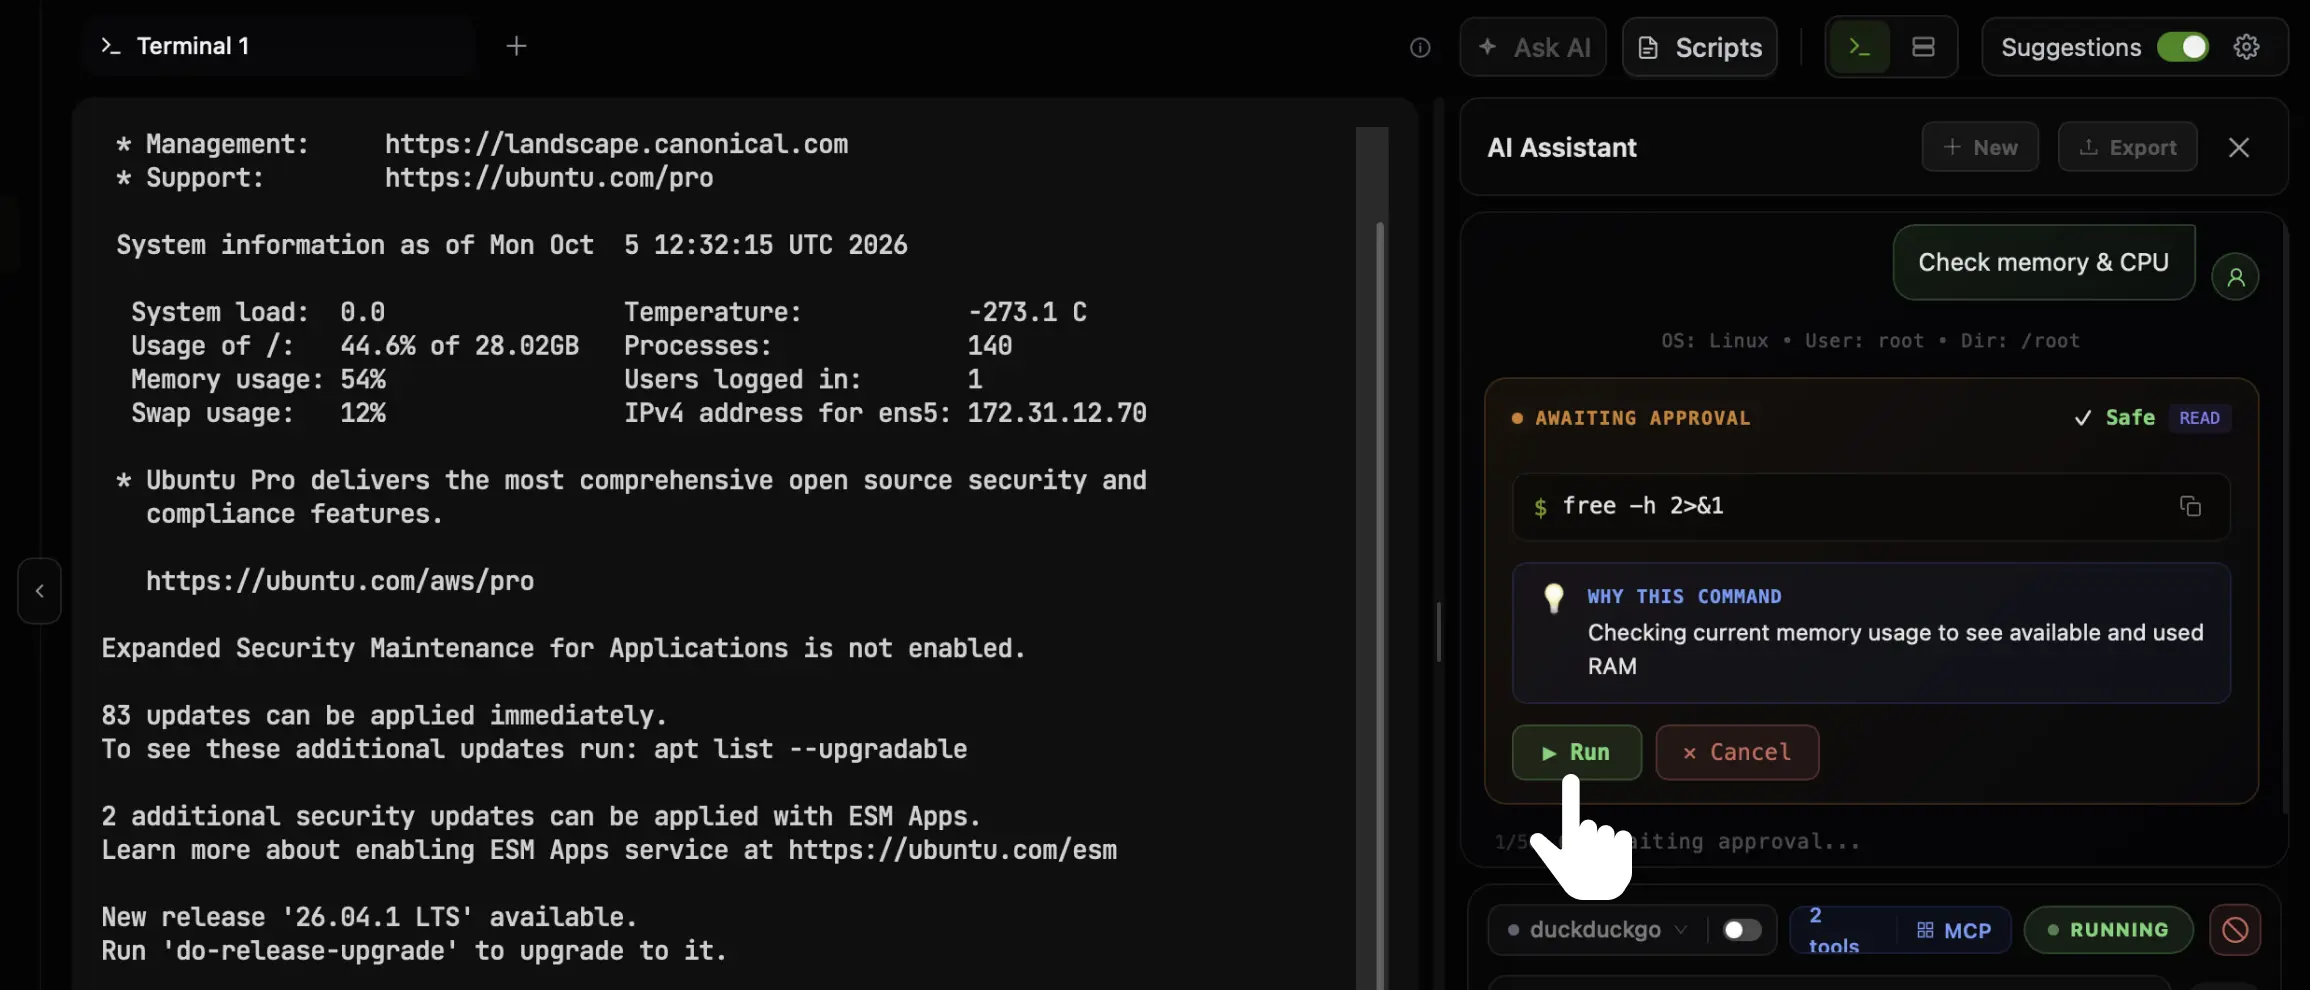Export the AI Assistant conversation
This screenshot has height=990, width=2310.
2127,147
